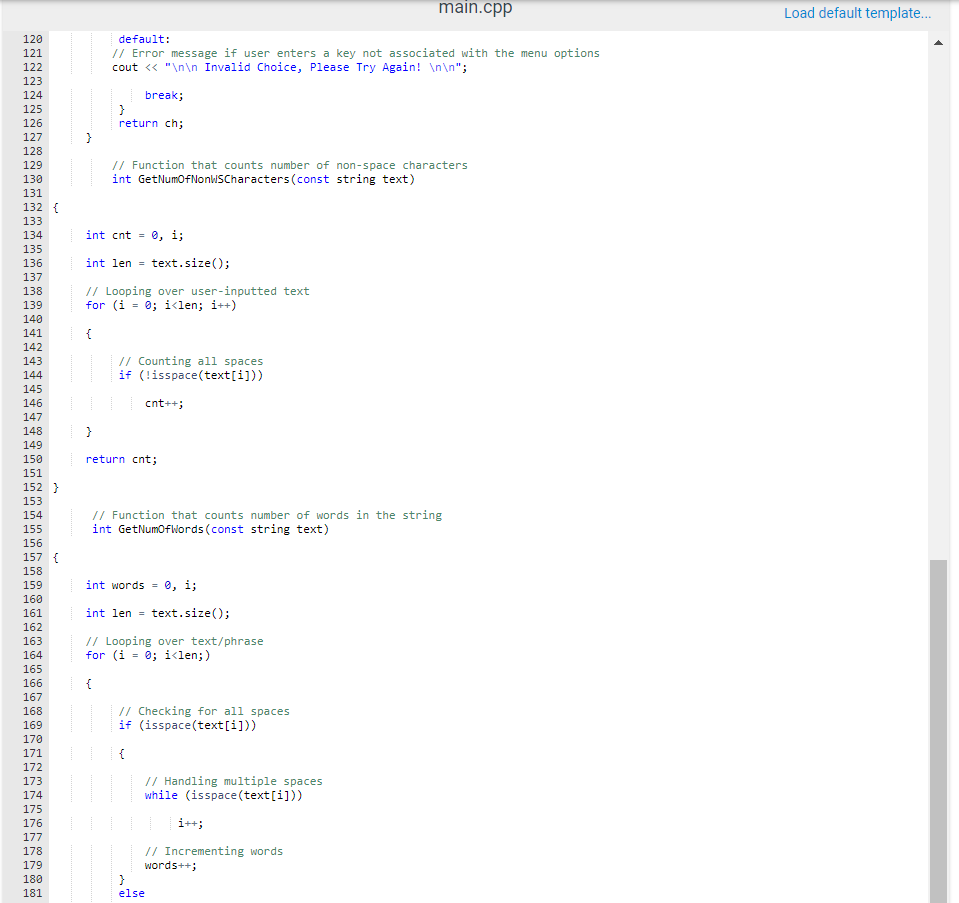This screenshot has width=959, height=903.
Task: Click the GetNumOfNonWSCharacters function name
Action: coord(213,179)
